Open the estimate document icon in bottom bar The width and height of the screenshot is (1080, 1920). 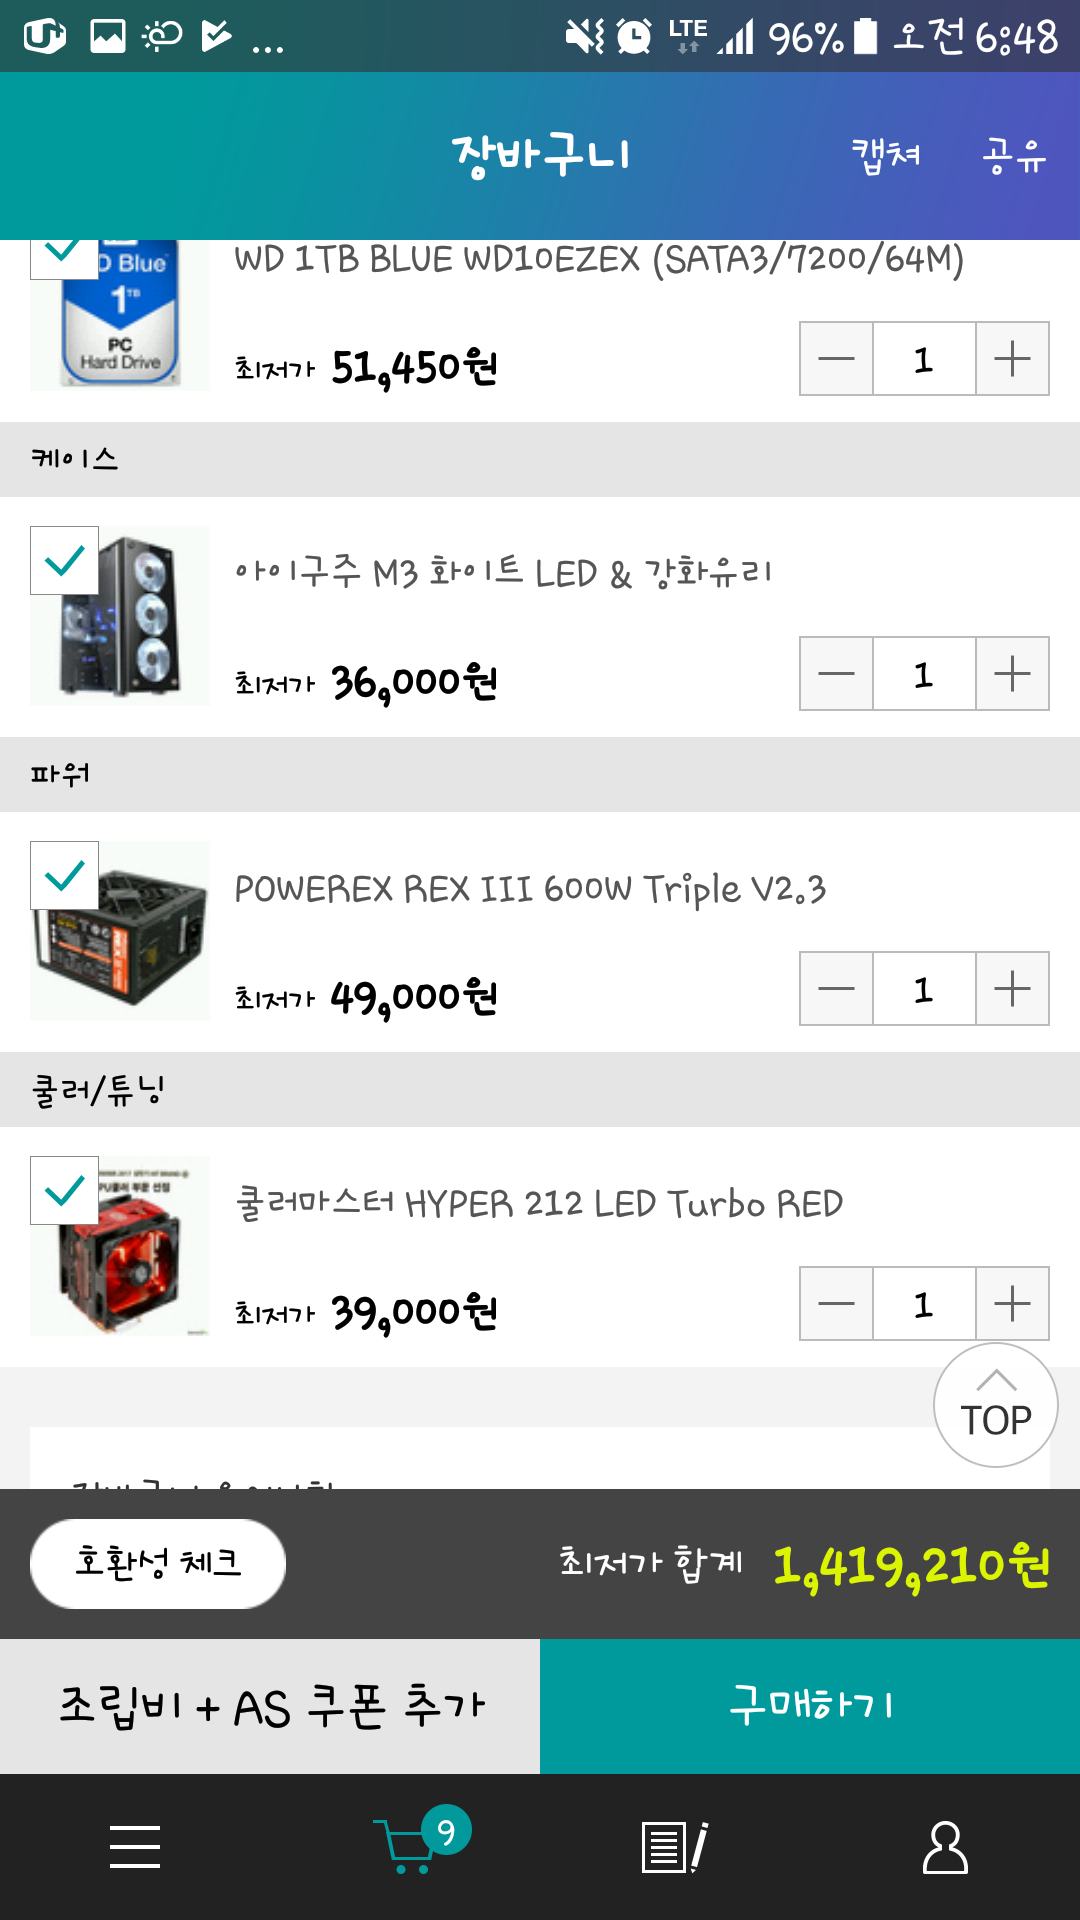pyautogui.click(x=675, y=1847)
